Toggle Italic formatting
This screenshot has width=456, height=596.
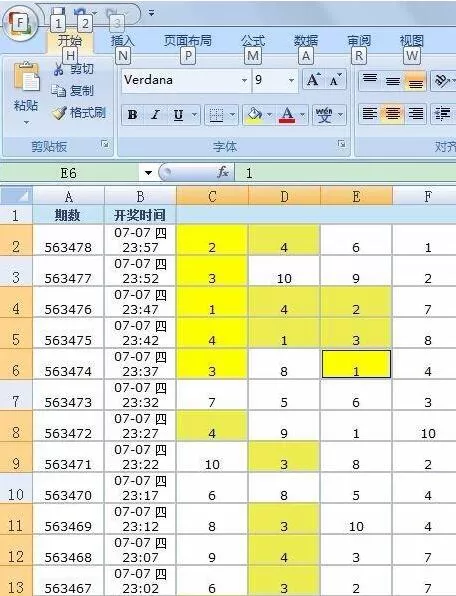pyautogui.click(x=155, y=114)
